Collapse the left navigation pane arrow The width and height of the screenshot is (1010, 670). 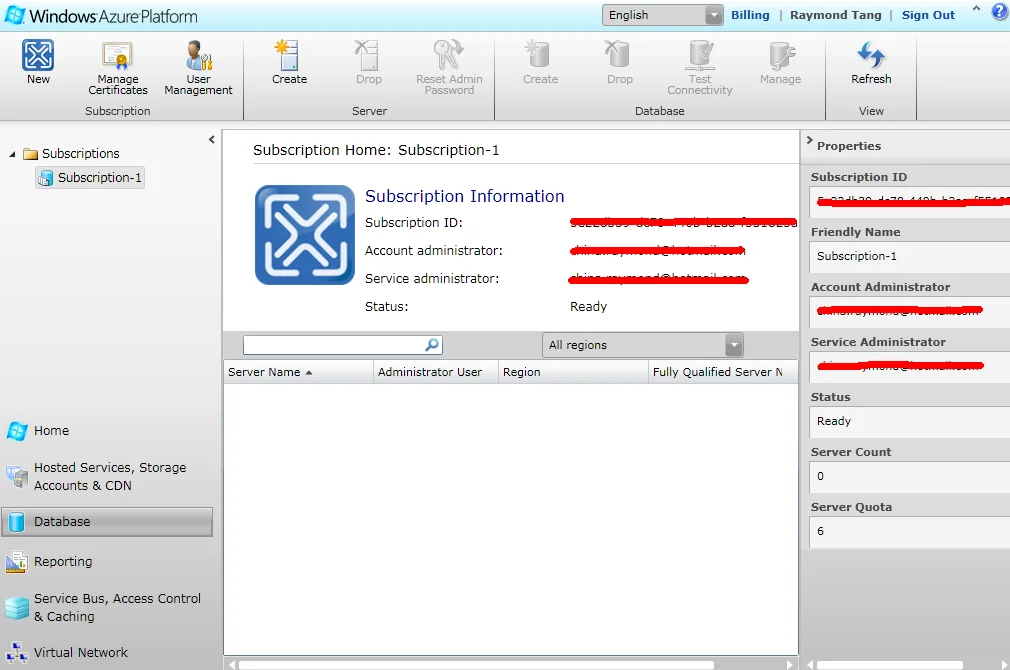[x=211, y=140]
